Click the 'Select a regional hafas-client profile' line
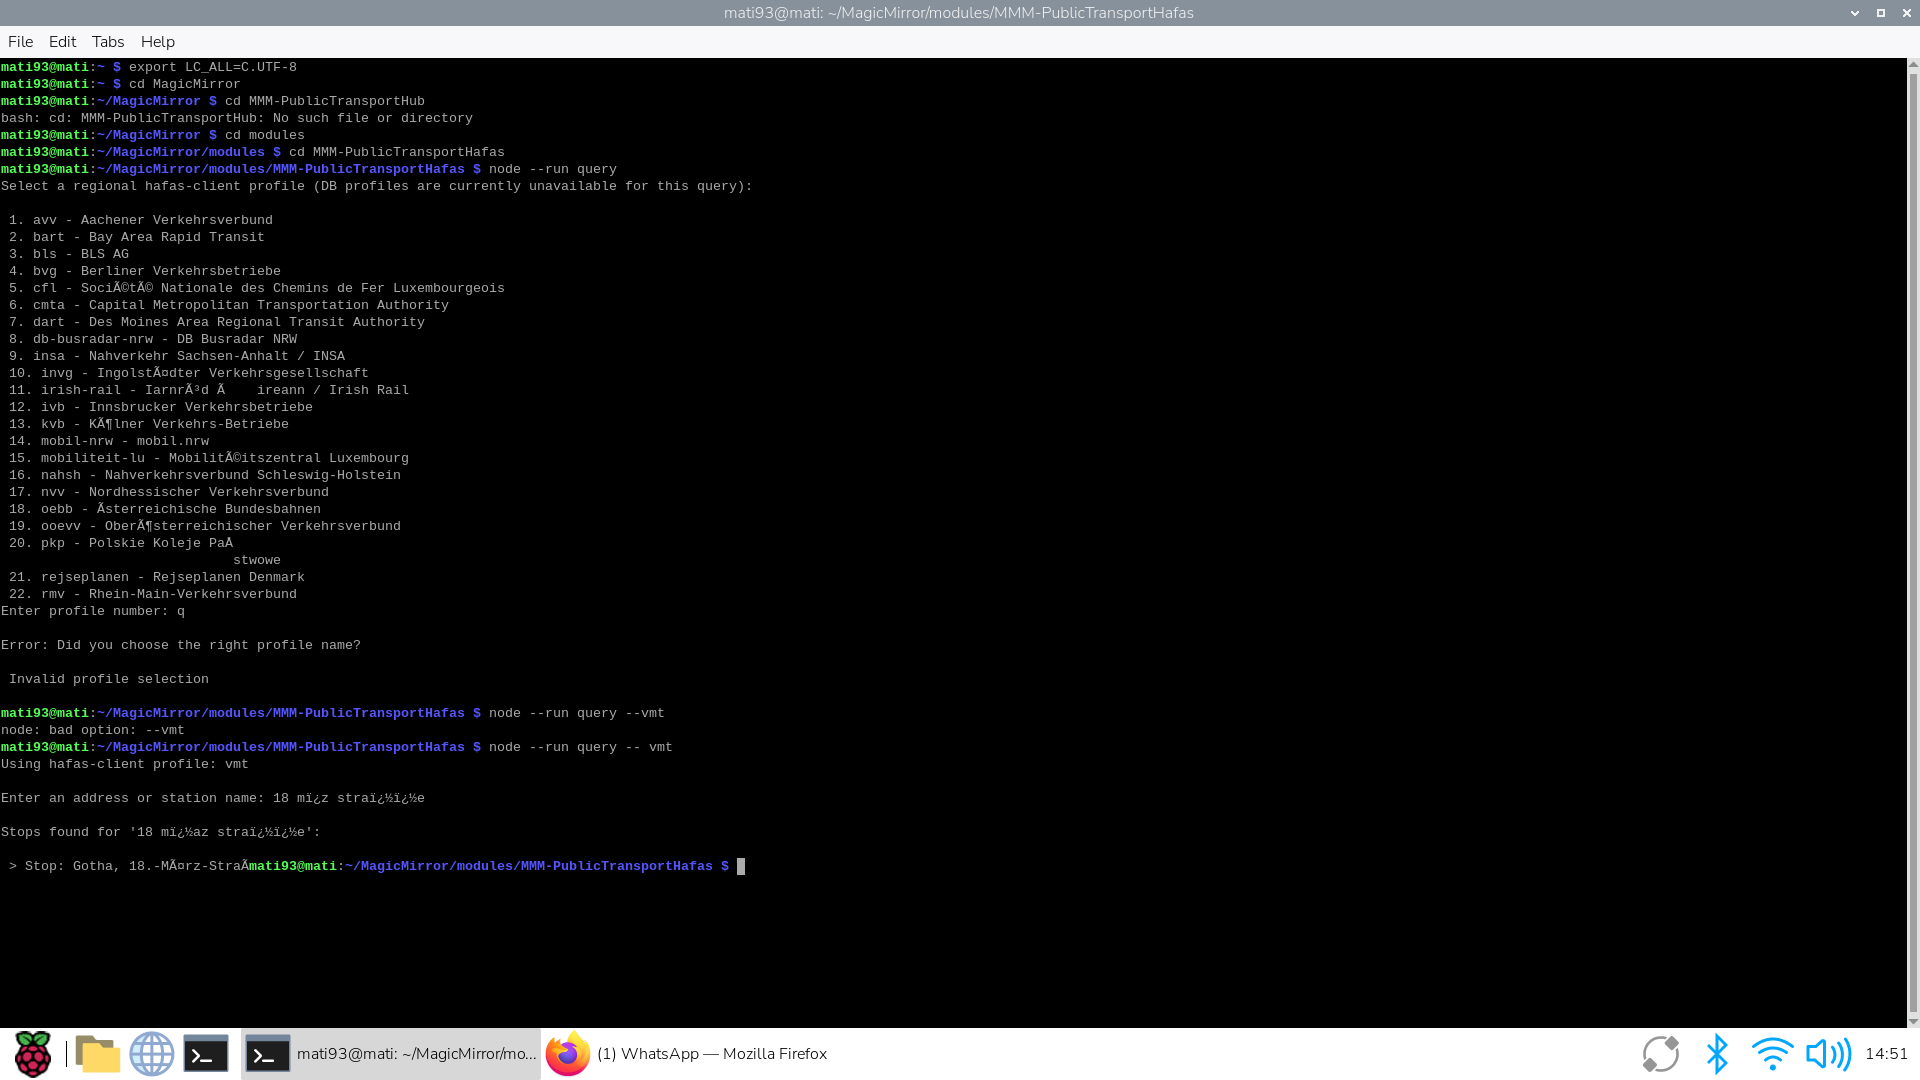1920x1080 pixels. [377, 186]
